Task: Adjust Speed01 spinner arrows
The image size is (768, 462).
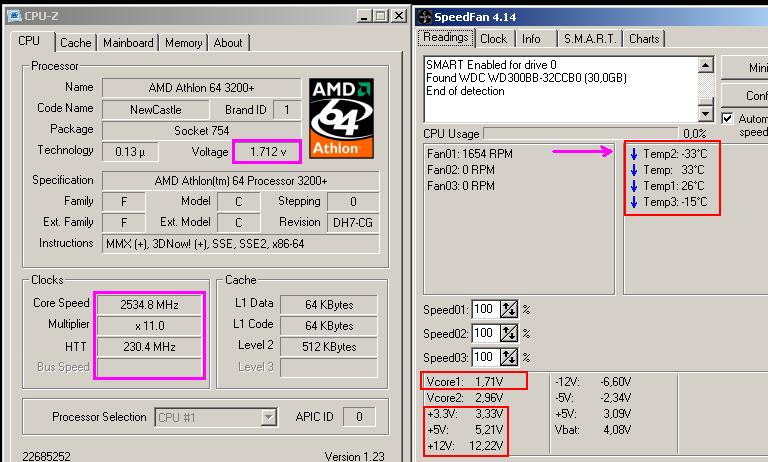Action: click(508, 309)
